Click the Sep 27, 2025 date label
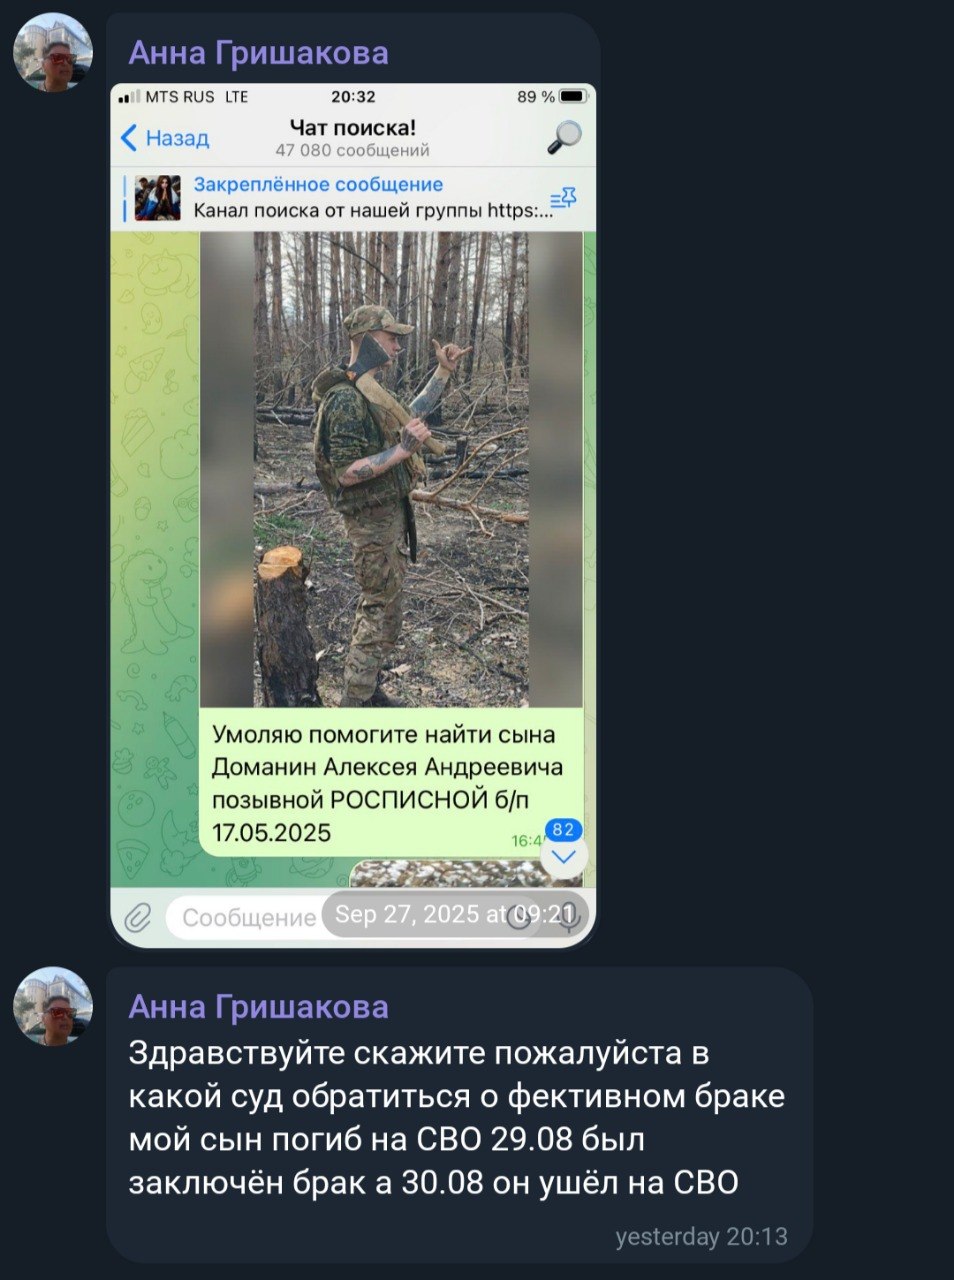954x1280 pixels. click(x=455, y=914)
